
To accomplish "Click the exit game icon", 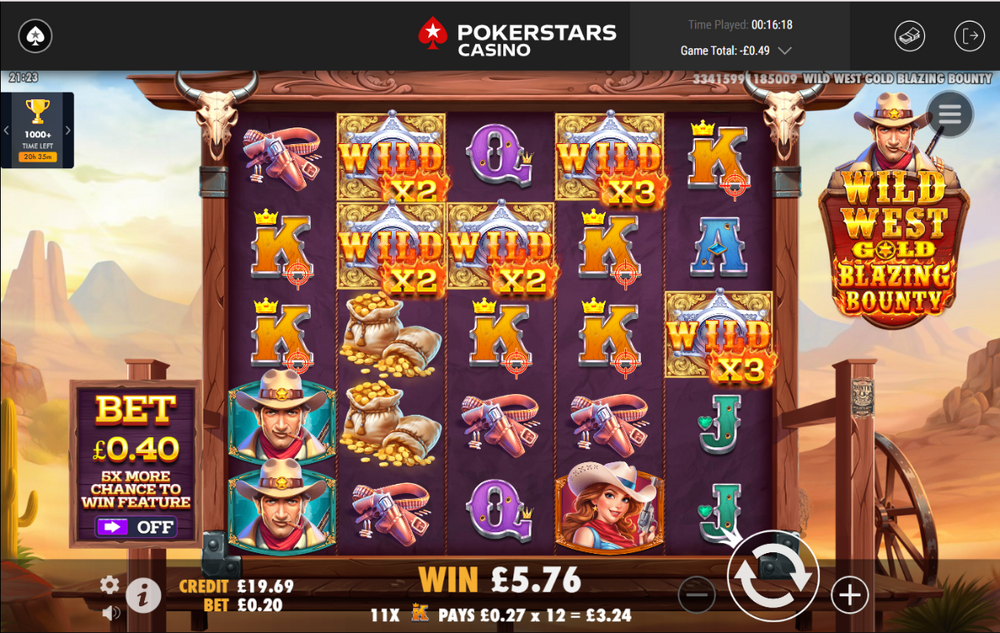I will point(969,36).
